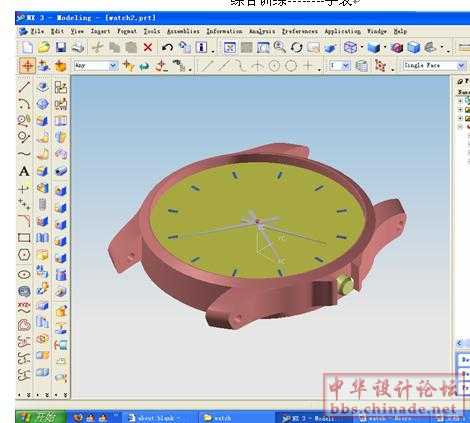Screen dimensions: 470x423
Task: Open the Assemblies menu
Action: point(183,31)
